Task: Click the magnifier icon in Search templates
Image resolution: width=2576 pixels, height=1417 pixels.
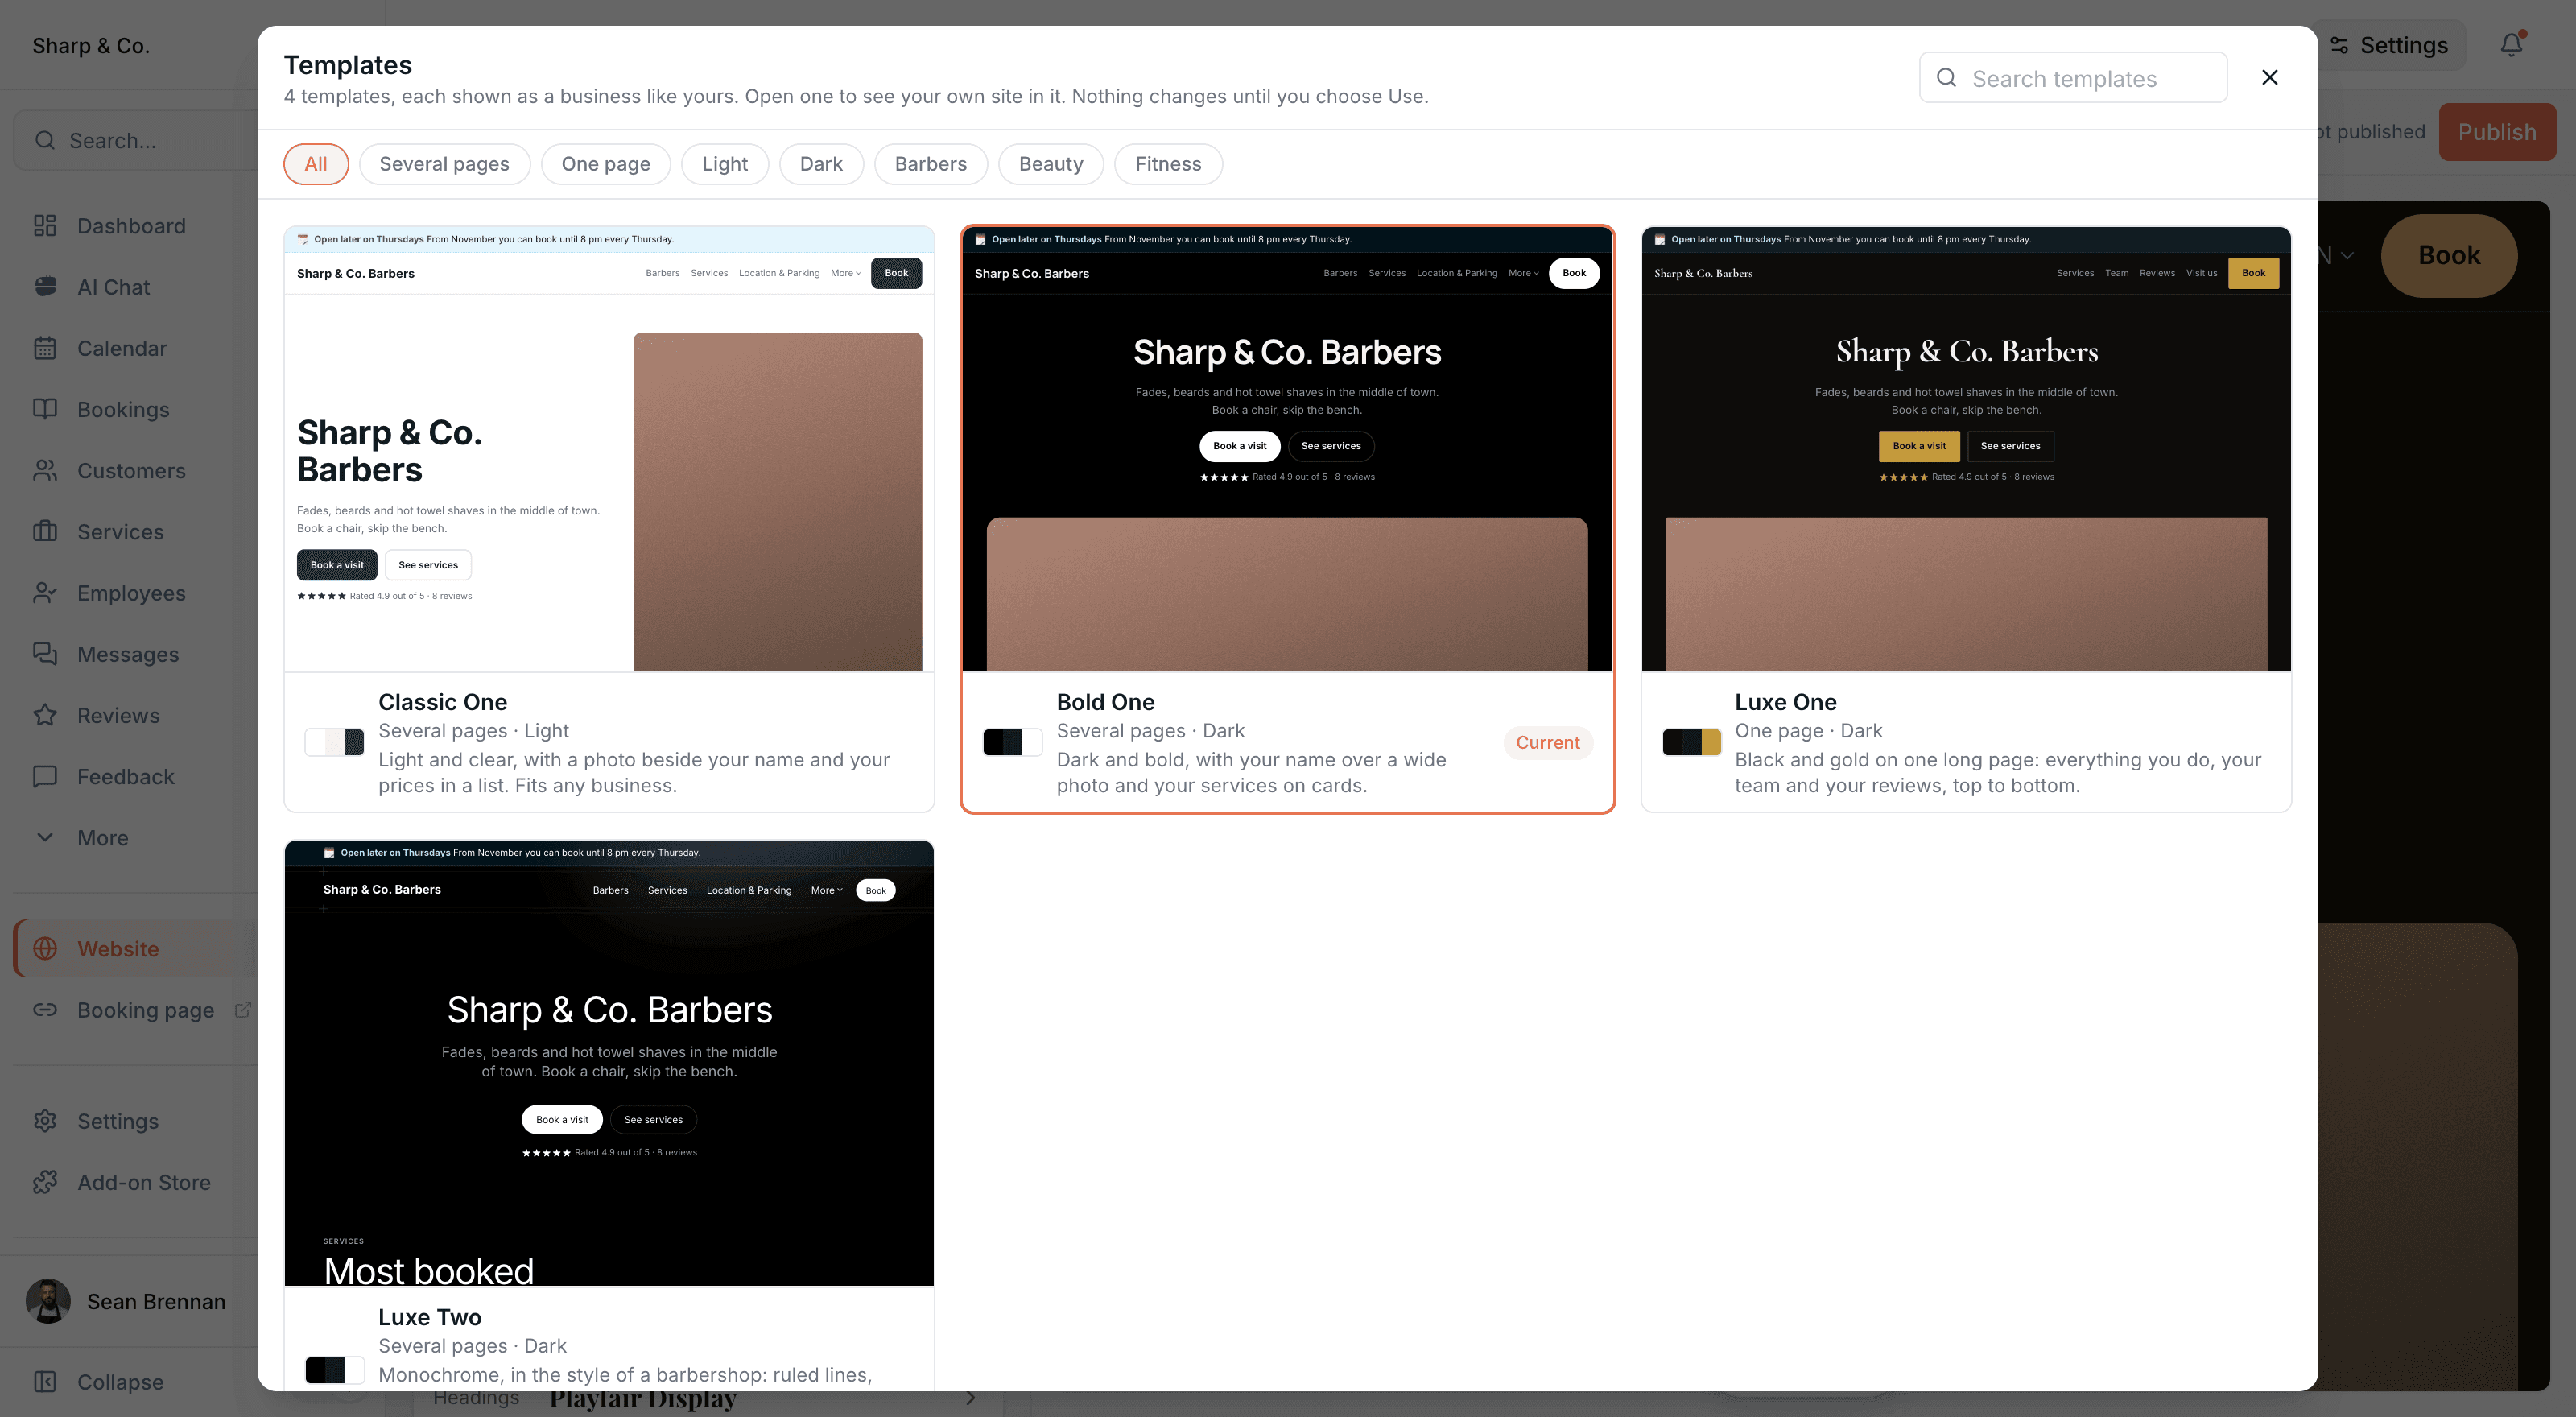Action: (1946, 78)
